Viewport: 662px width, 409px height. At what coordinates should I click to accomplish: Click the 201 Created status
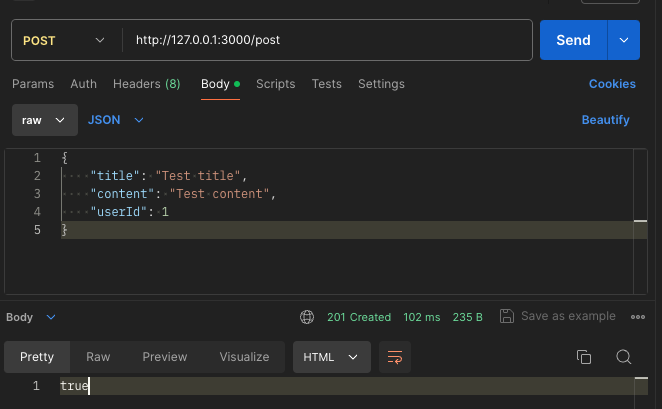(359, 317)
